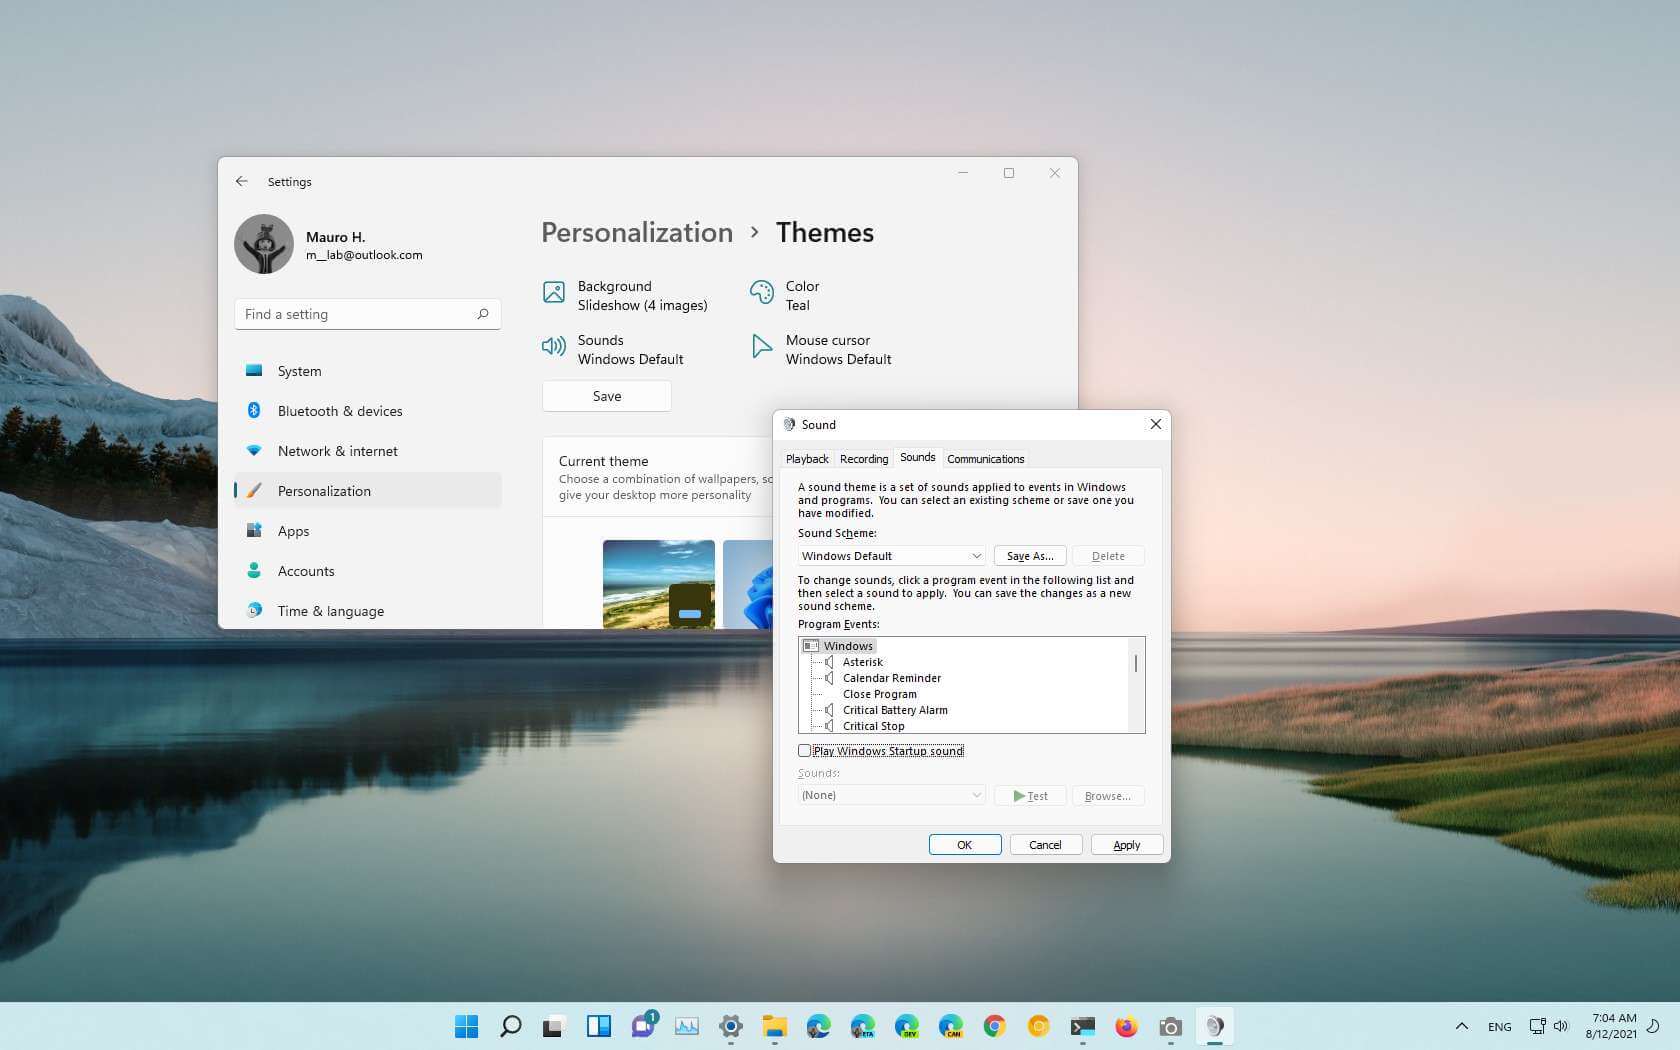Launch Microsoft Edge stable from taskbar
This screenshot has height=1050, width=1680.
pos(818,1026)
